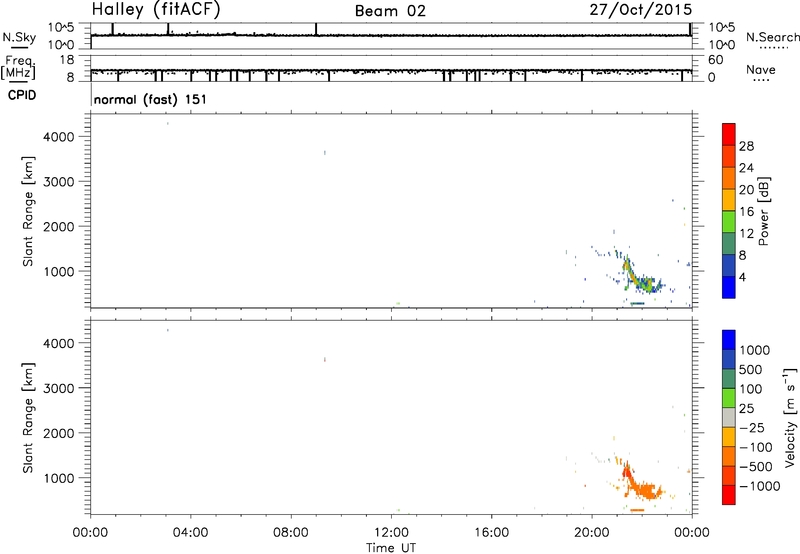The height and width of the screenshot is (554, 800).
Task: Click the 'N.Sky' legend label
Action: point(19,37)
